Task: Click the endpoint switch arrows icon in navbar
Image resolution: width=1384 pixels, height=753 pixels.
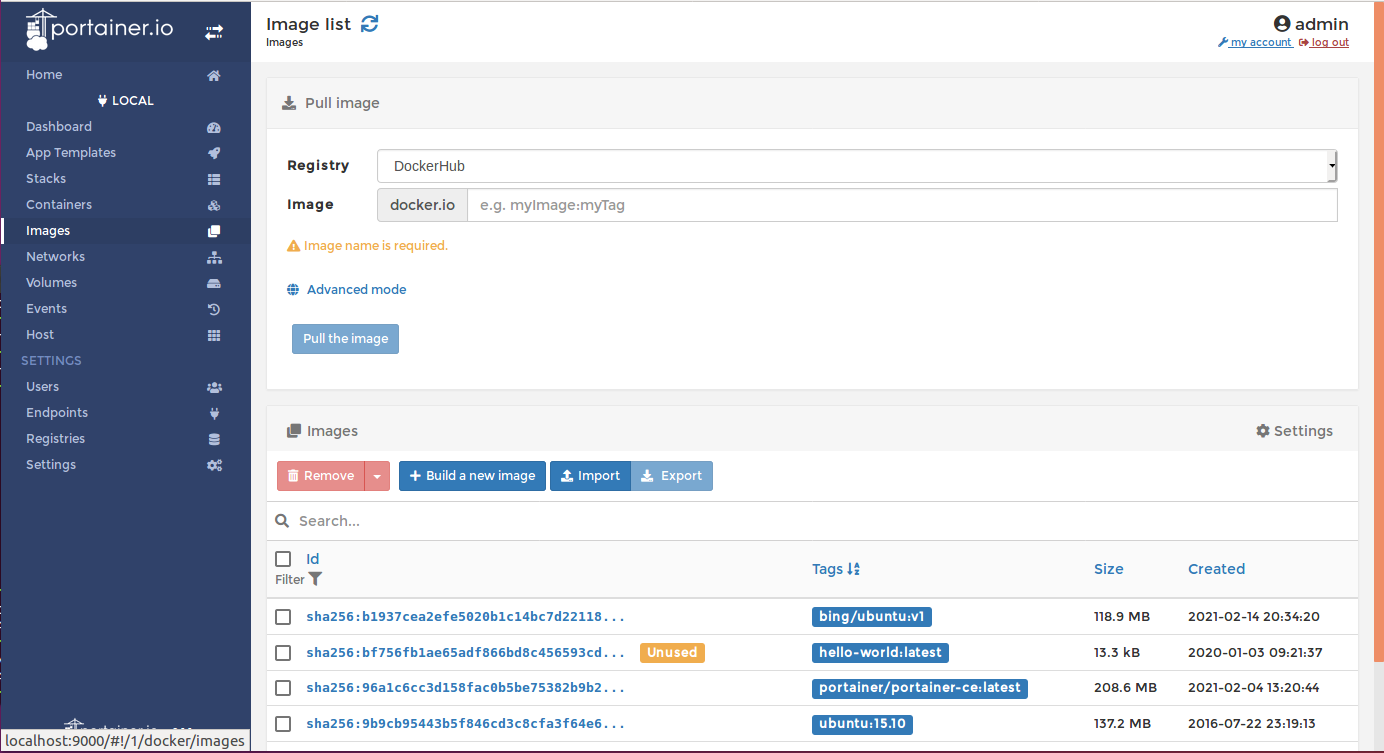Action: pos(214,31)
